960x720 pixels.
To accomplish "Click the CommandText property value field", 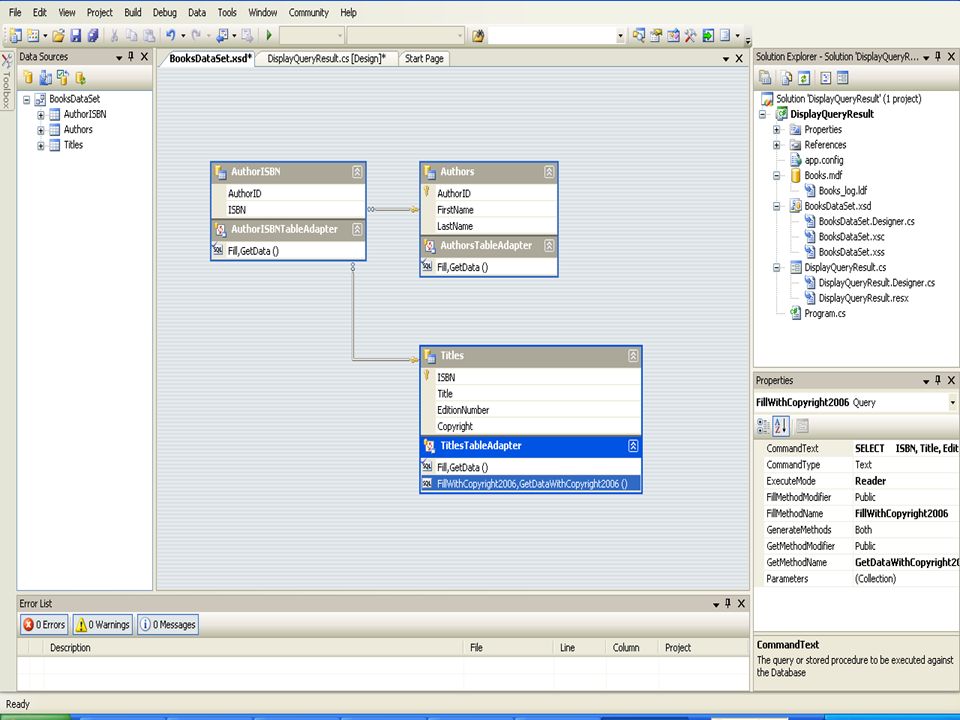I will coord(906,448).
